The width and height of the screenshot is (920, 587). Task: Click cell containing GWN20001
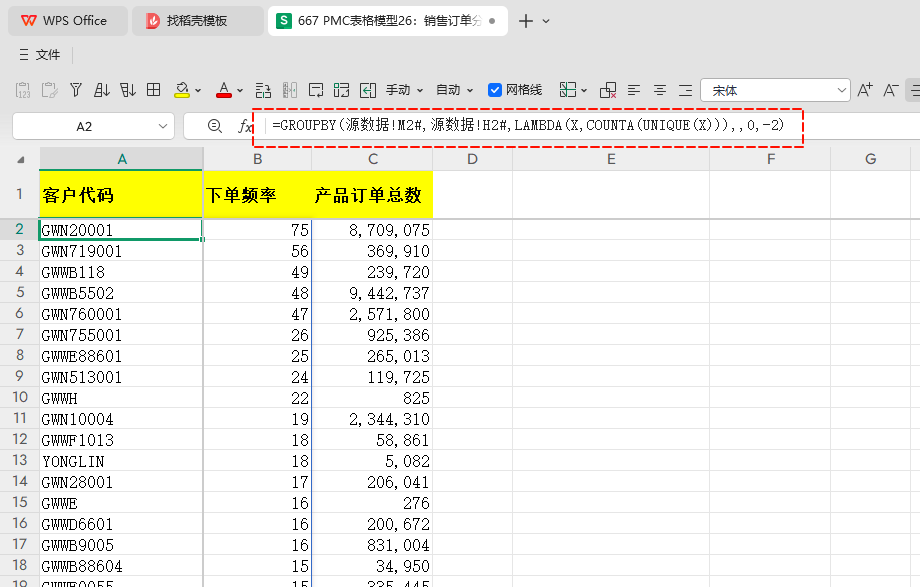tap(121, 230)
